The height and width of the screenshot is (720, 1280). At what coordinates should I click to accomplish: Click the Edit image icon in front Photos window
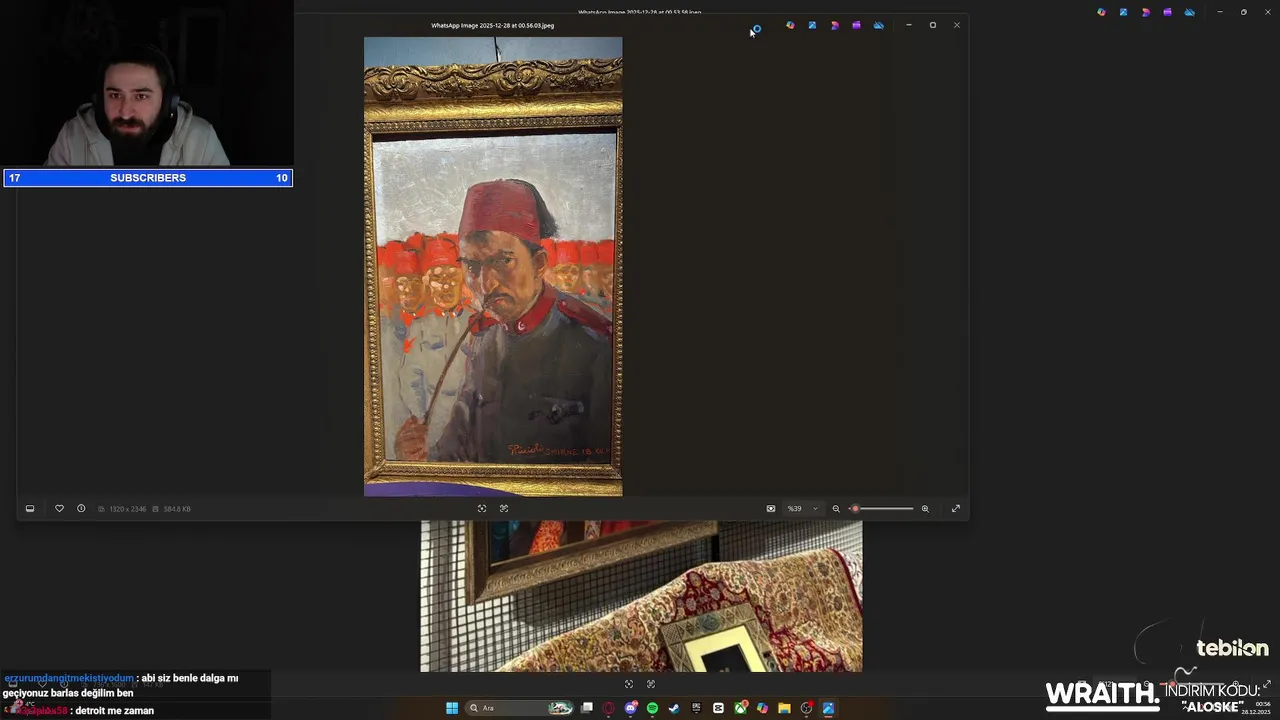click(x=812, y=25)
